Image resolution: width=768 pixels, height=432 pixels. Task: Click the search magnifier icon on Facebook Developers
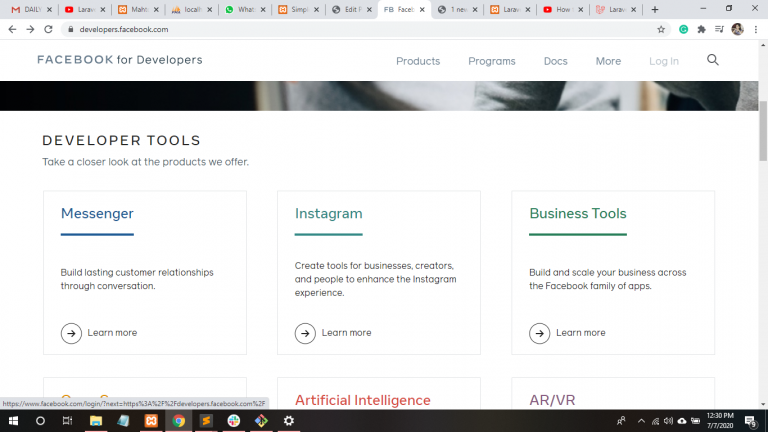point(713,60)
